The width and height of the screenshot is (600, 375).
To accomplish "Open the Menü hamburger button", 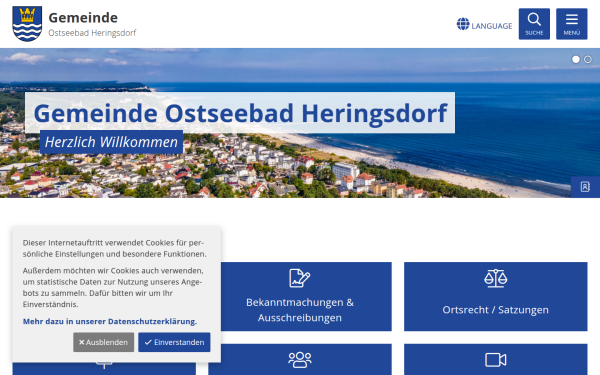I will click(572, 24).
